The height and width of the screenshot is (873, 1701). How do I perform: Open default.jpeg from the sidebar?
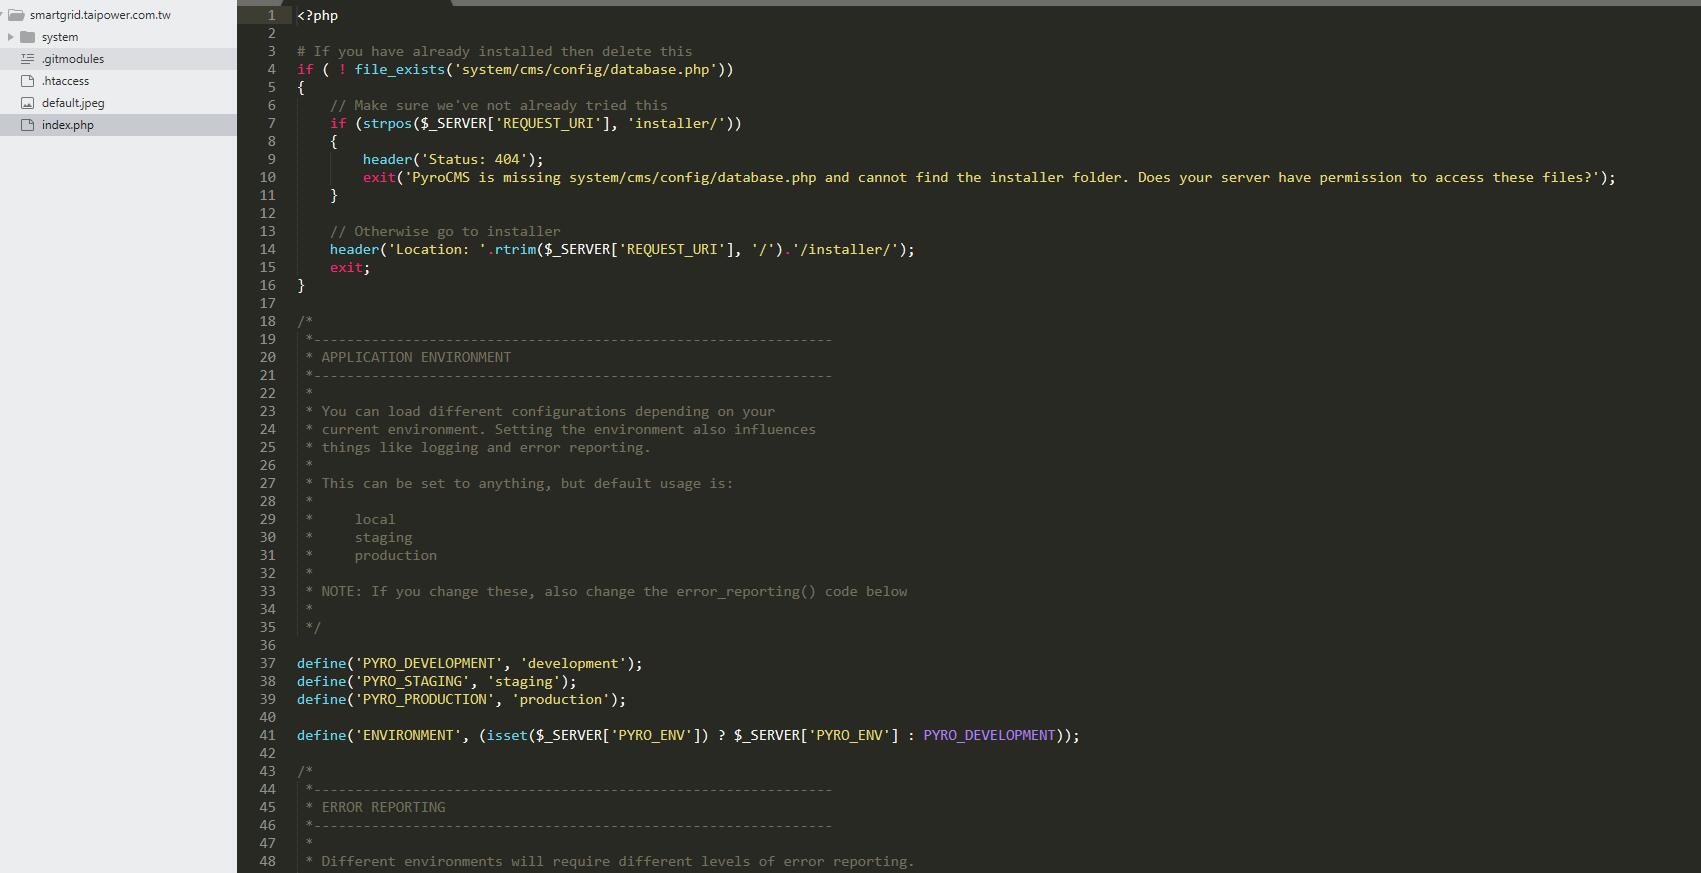tap(73, 103)
